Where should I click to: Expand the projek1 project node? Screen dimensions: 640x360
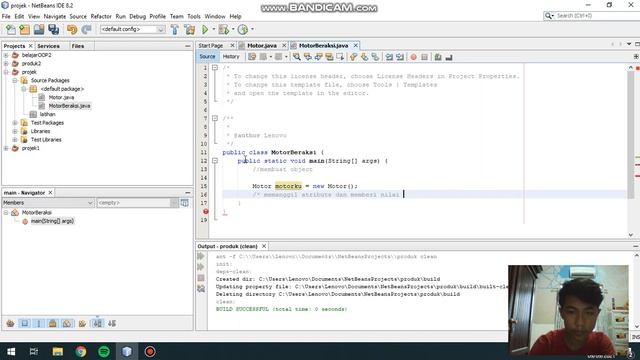[6, 148]
